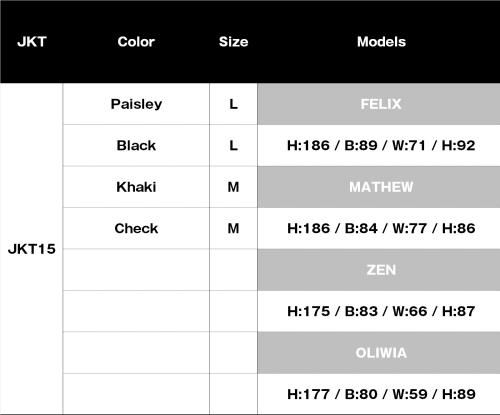Select the FELIX model name cell

coord(379,104)
